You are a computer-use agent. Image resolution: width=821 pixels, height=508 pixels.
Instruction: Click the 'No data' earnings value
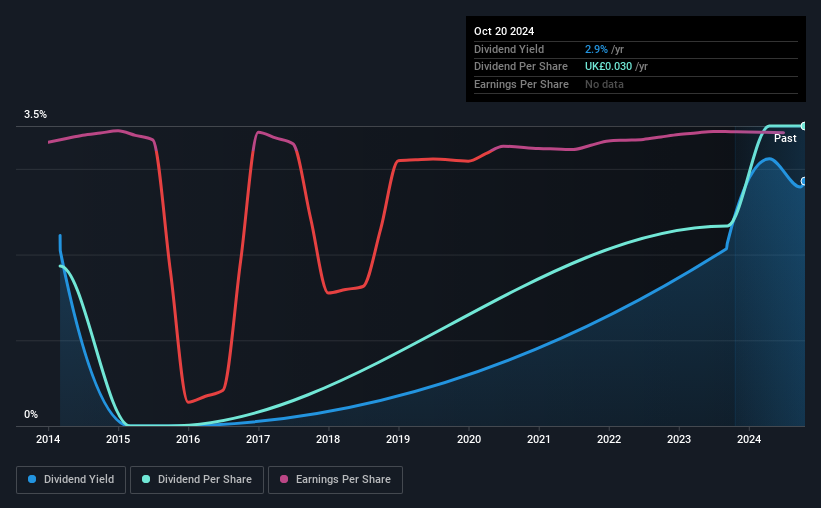point(604,84)
